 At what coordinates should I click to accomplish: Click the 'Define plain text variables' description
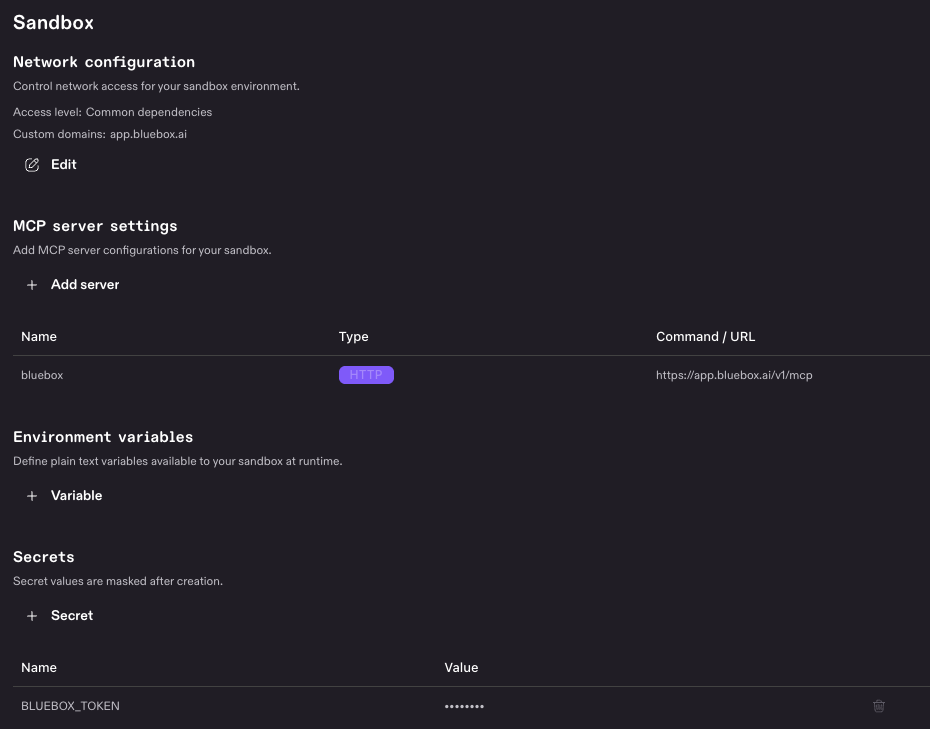click(x=178, y=461)
